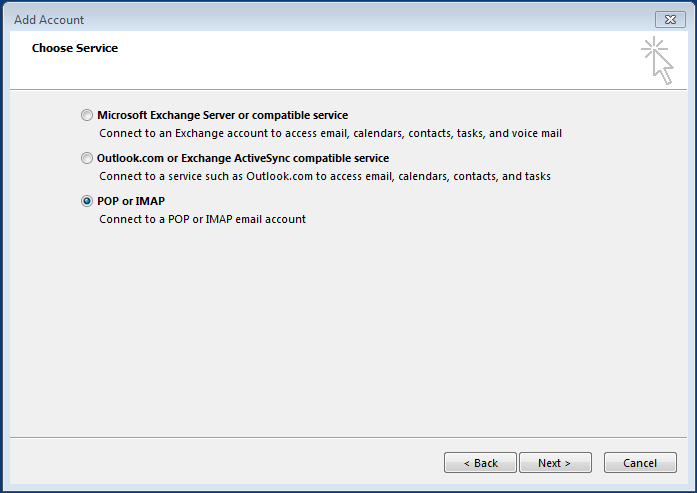Close the Add Account dialog with X

pyautogui.click(x=670, y=19)
